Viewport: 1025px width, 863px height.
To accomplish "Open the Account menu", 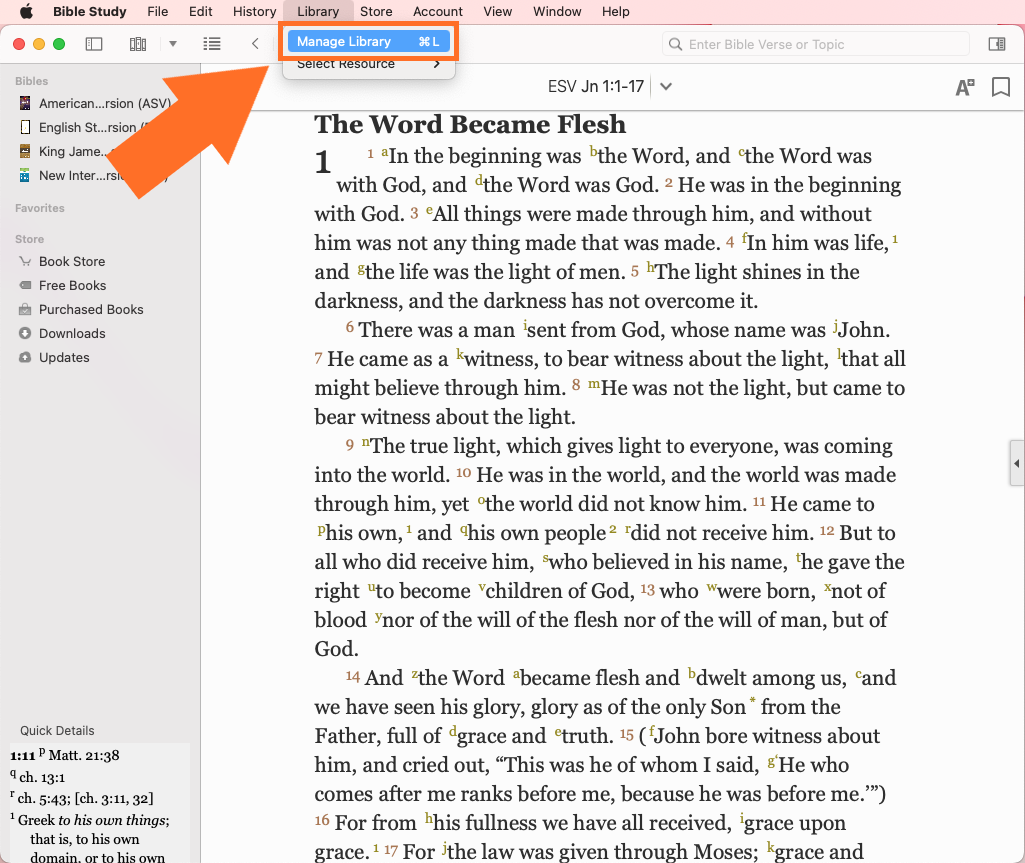I will point(437,11).
